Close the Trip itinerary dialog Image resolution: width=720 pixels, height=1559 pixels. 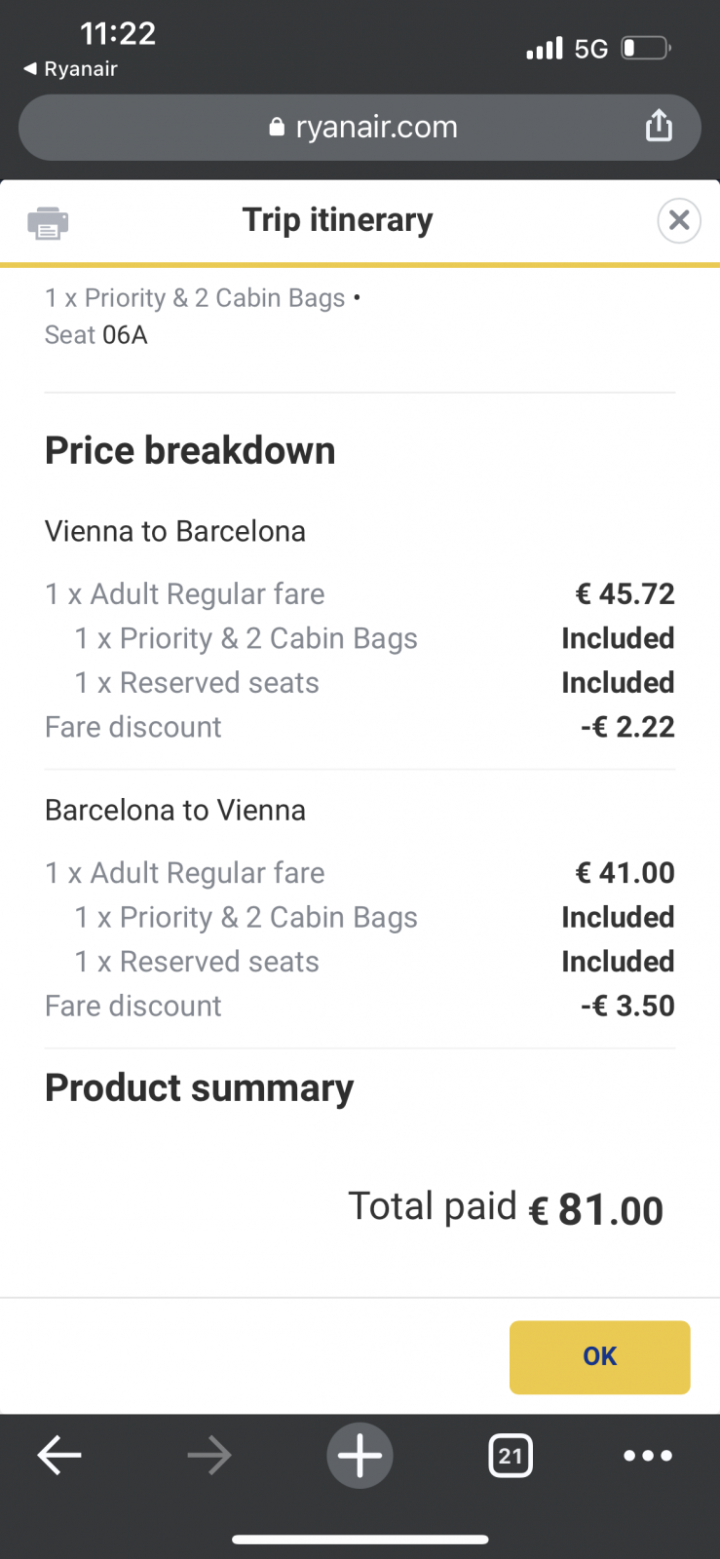pyautogui.click(x=678, y=220)
